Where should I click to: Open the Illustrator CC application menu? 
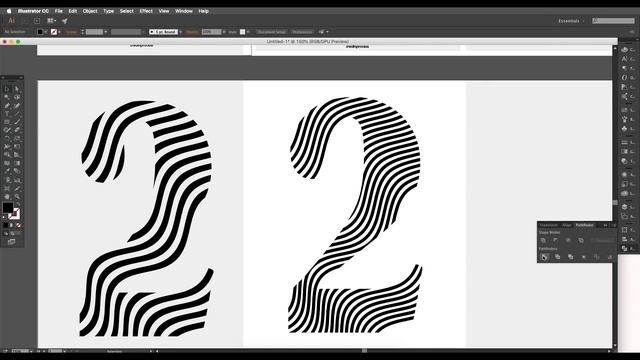click(x=33, y=11)
